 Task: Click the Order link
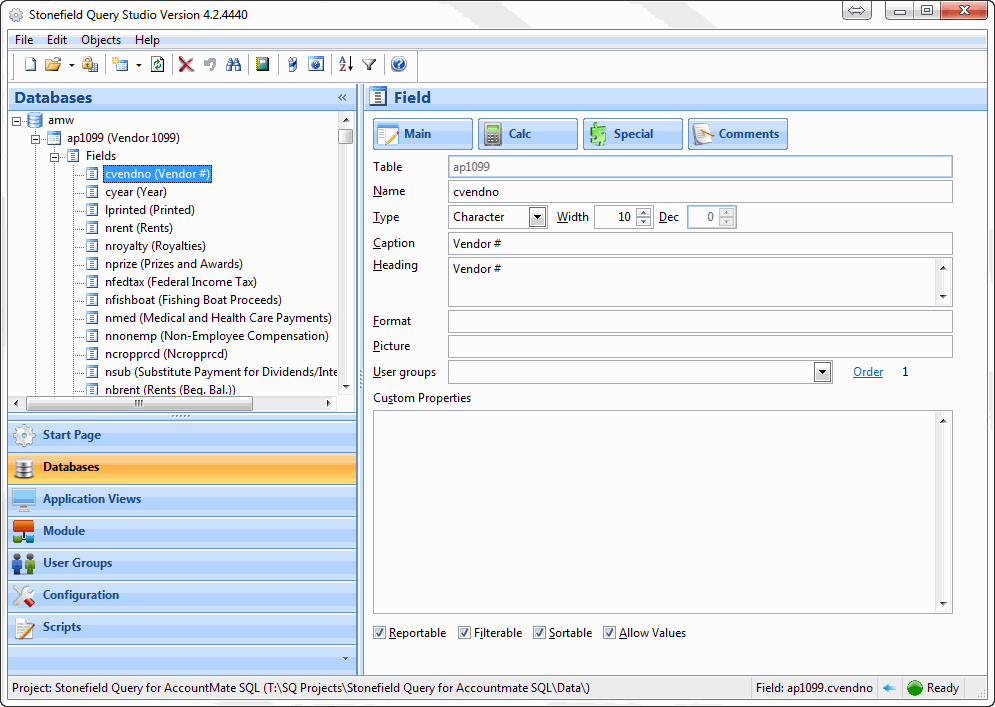(867, 371)
